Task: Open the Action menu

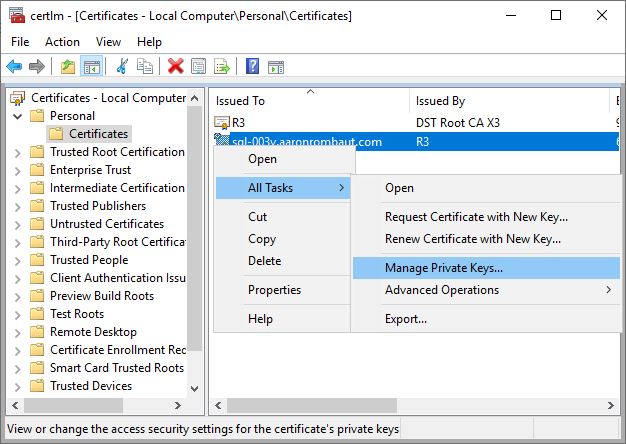Action: 62,42
